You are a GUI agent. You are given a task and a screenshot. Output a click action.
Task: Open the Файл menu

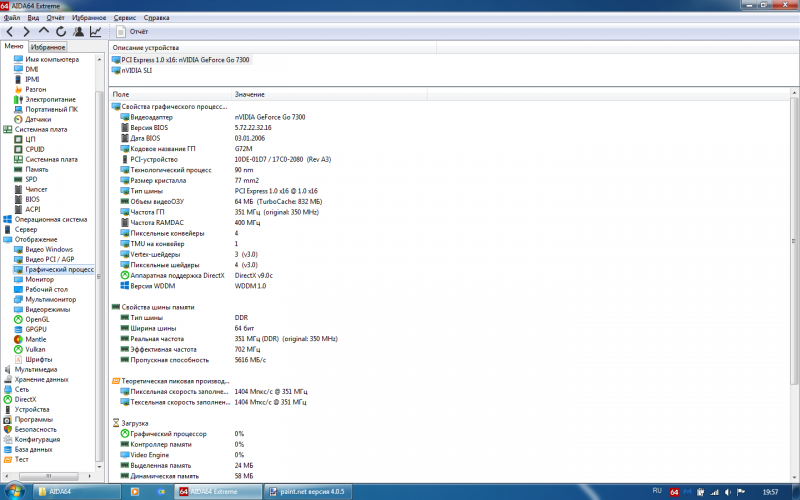(12, 17)
